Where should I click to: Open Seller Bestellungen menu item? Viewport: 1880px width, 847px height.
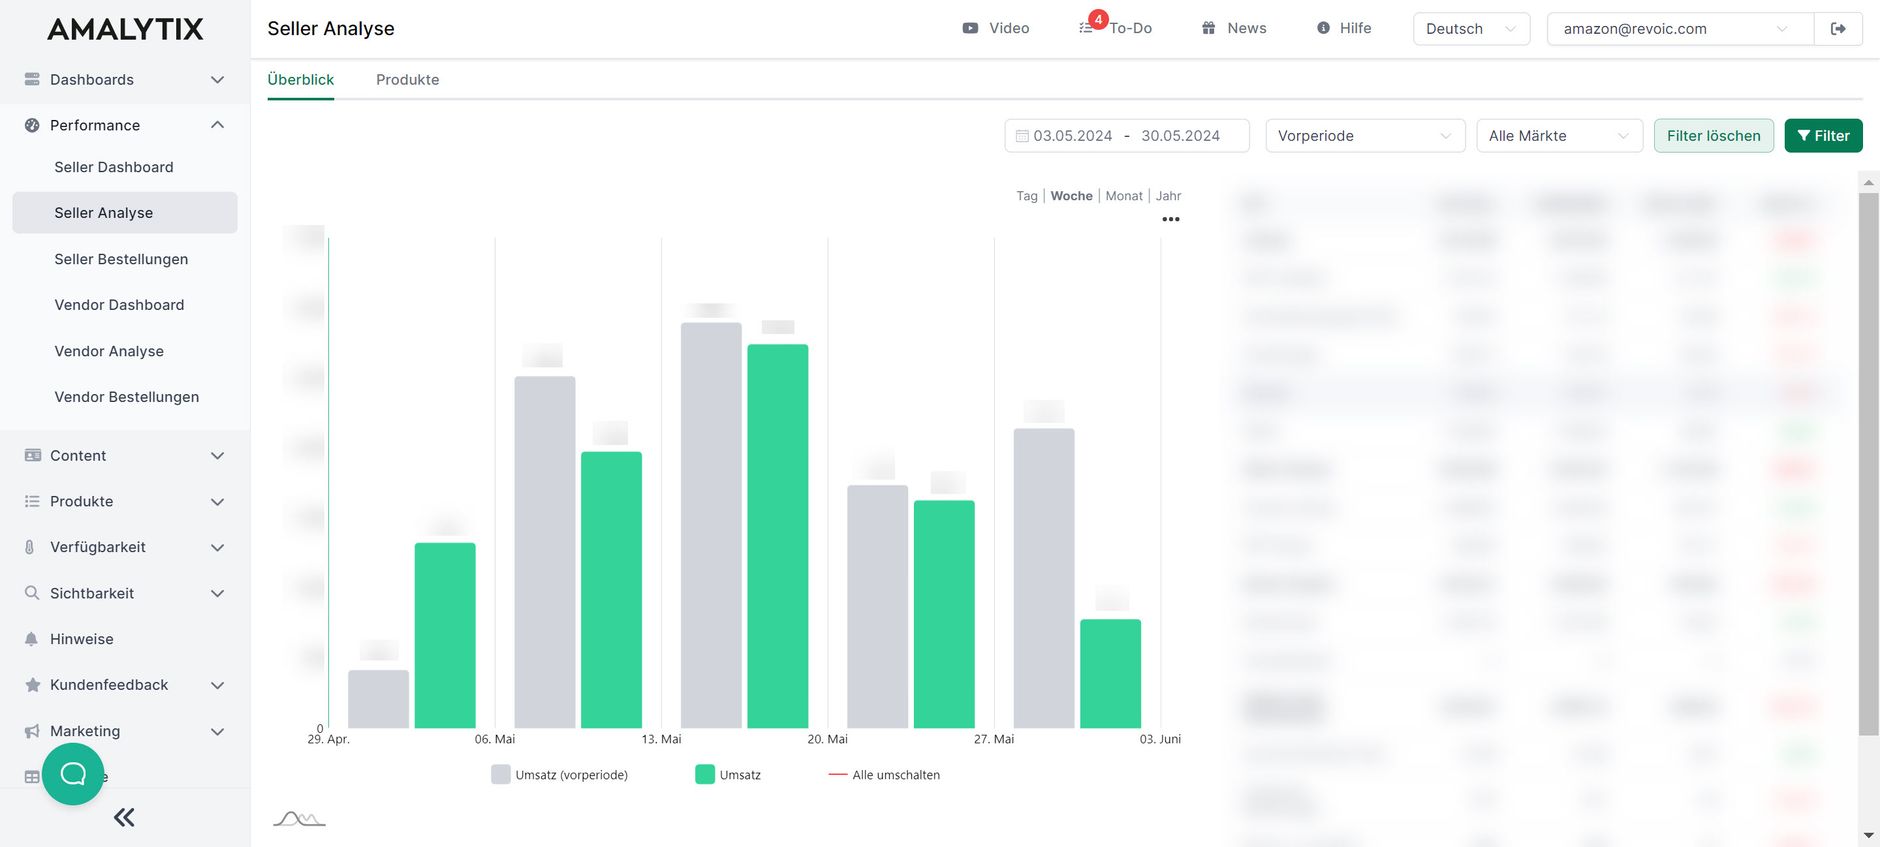pos(125,259)
